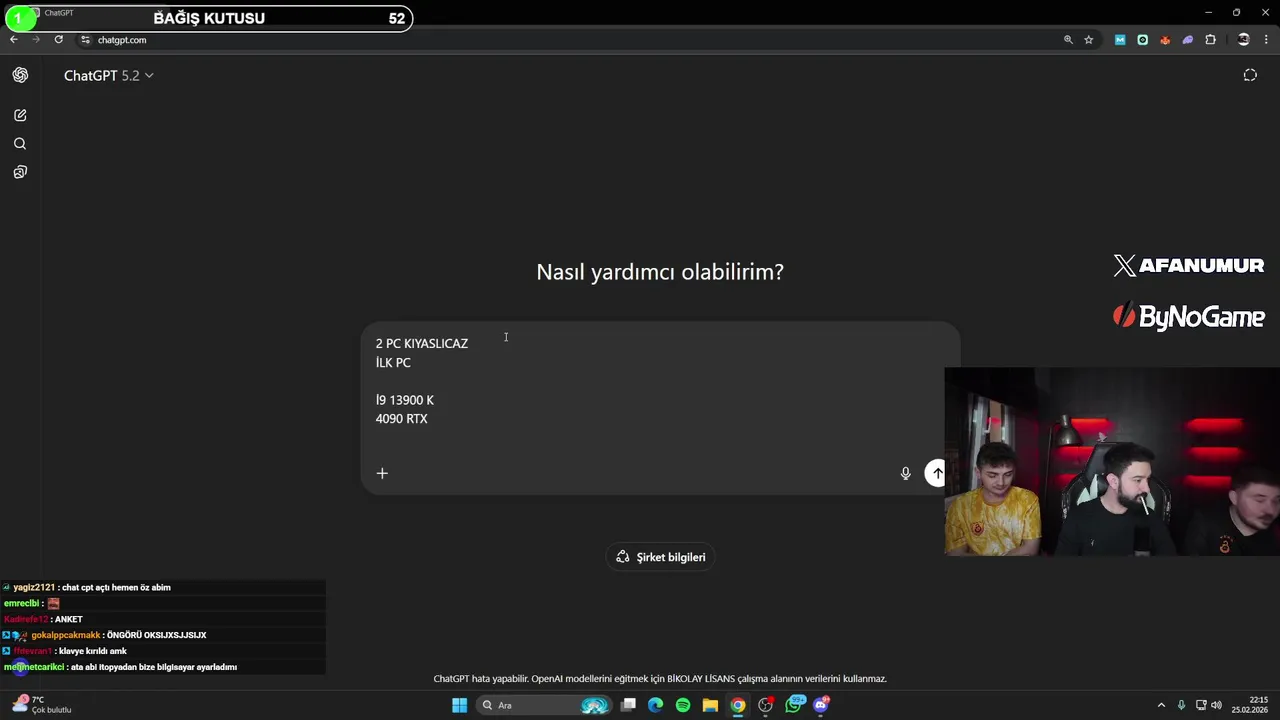Click the plus attach button in prompt box
Viewport: 1280px width, 720px height.
[382, 473]
